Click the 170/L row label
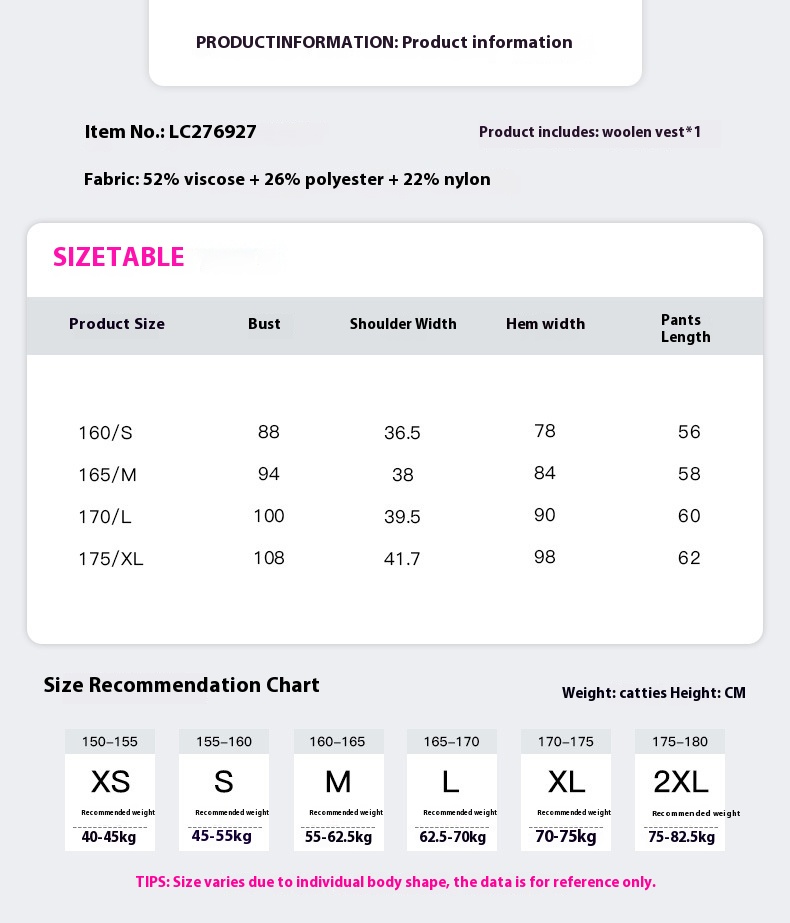Screen dimensions: 790x923 coord(105,516)
